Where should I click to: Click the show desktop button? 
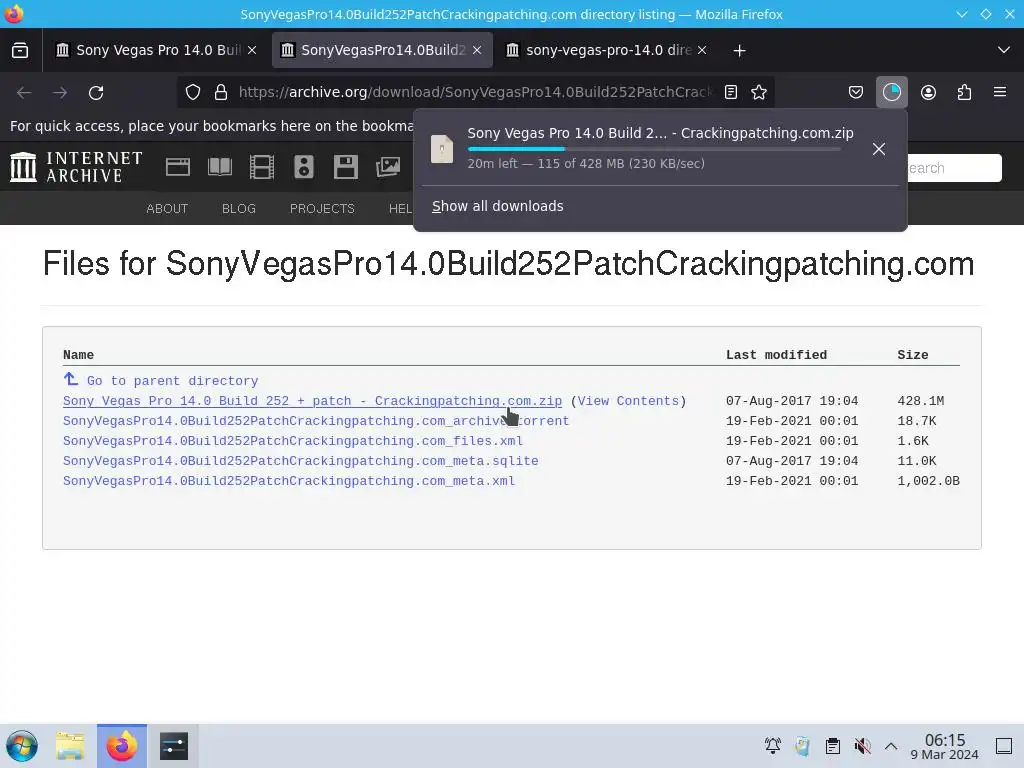(1004, 745)
